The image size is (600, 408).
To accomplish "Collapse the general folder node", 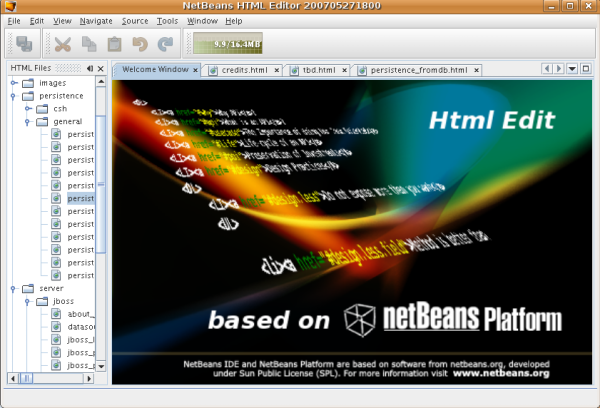I will (x=28, y=122).
